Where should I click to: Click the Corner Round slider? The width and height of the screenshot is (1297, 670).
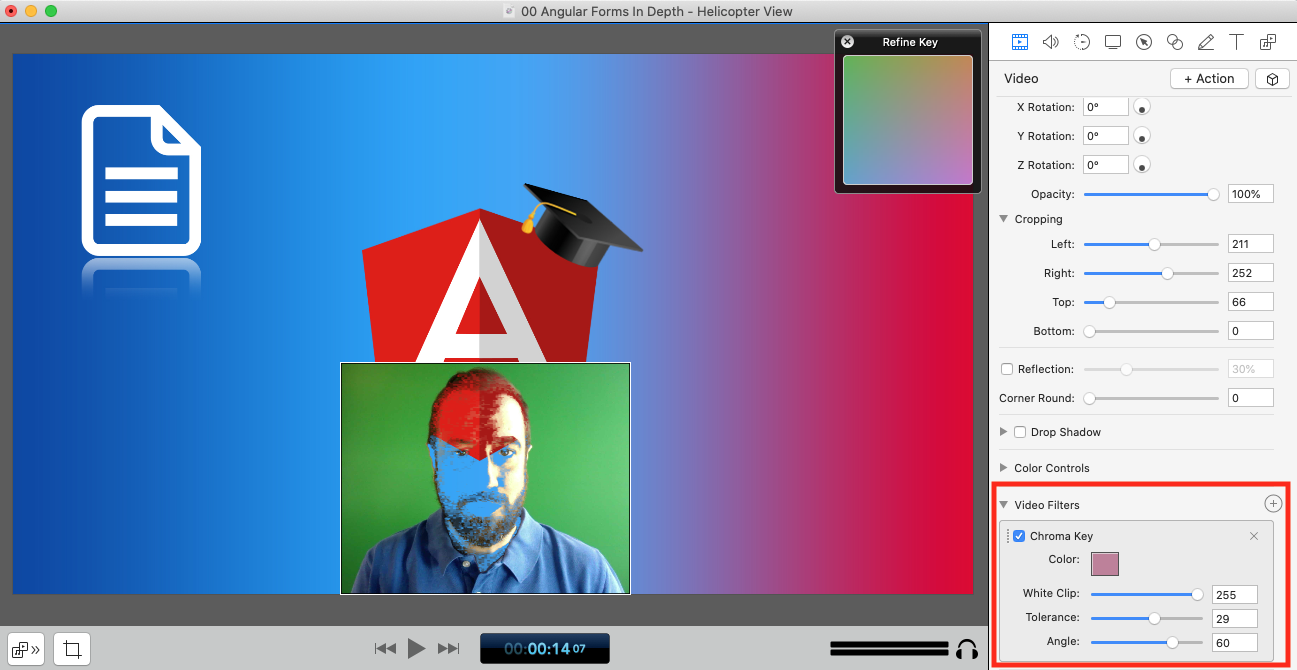point(1151,398)
